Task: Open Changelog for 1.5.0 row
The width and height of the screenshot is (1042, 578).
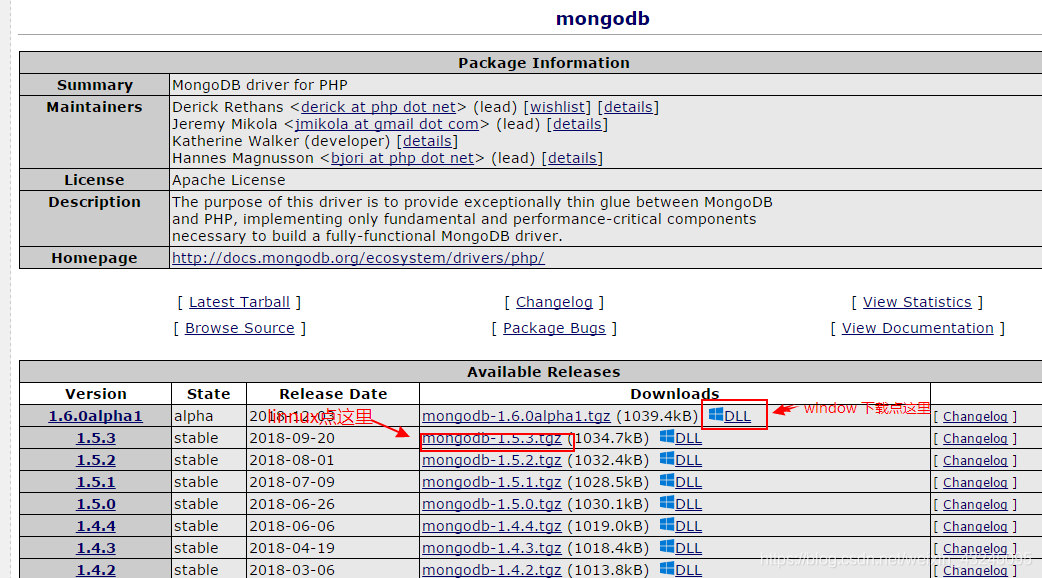Action: (975, 504)
